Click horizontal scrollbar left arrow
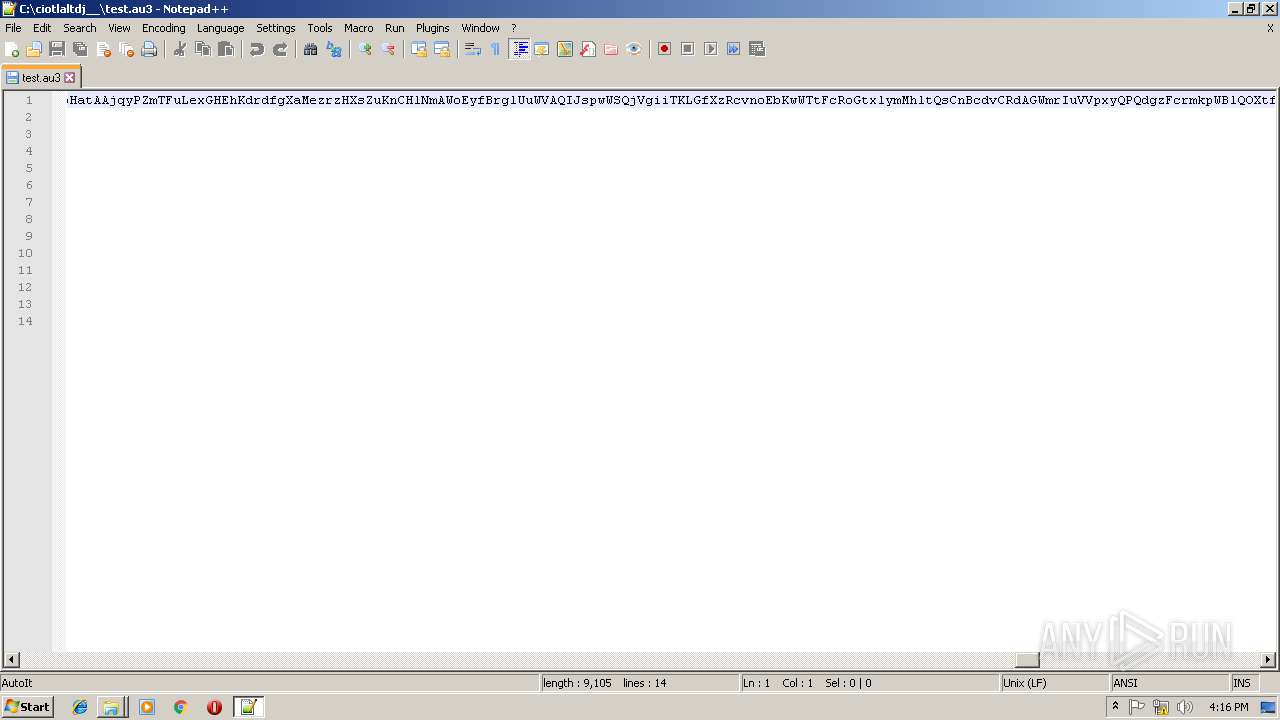The width and height of the screenshot is (1280, 720). coord(12,660)
